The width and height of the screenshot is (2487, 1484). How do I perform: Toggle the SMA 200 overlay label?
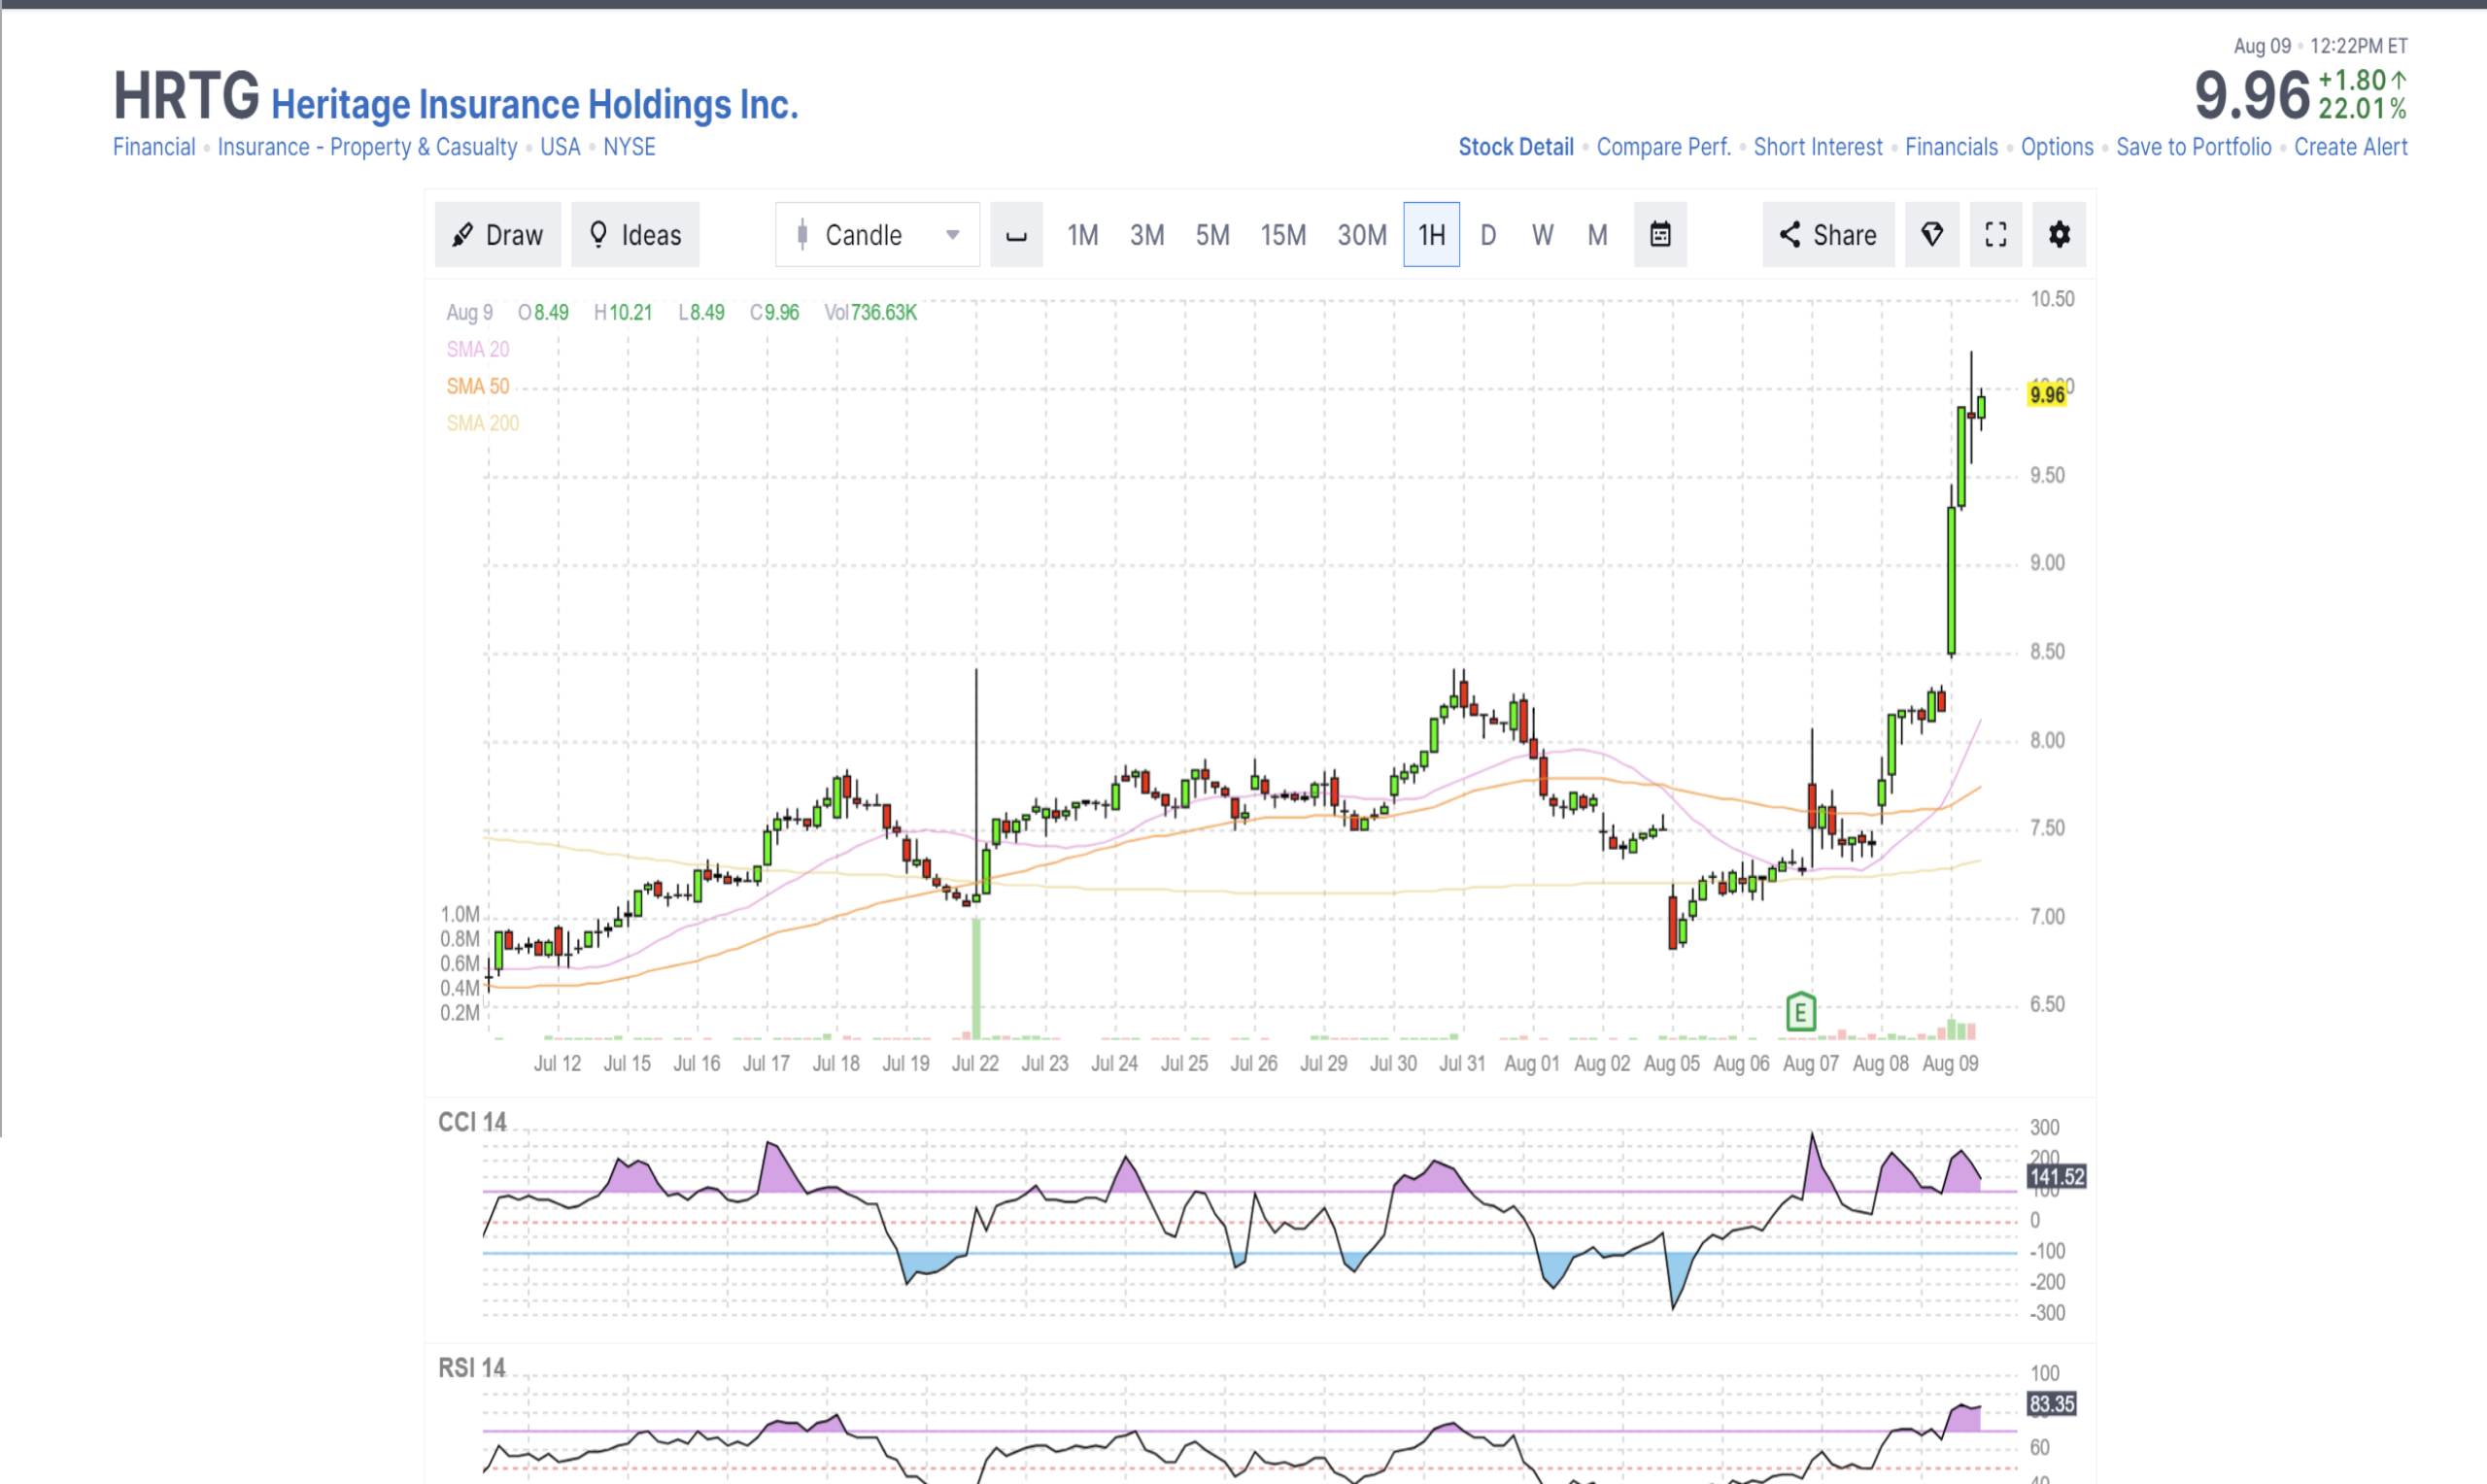click(x=483, y=423)
